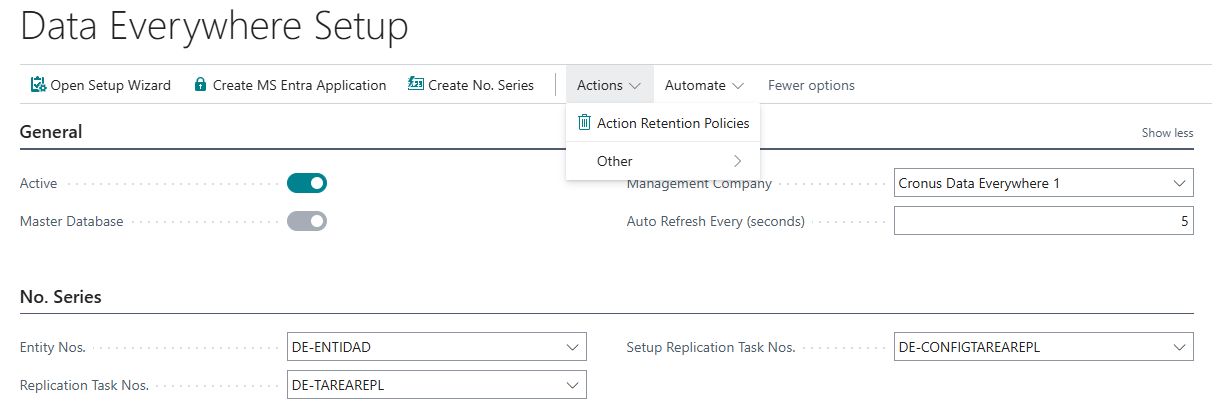Open the Actions dropdown menu
This screenshot has width=1212, height=414.
(609, 85)
